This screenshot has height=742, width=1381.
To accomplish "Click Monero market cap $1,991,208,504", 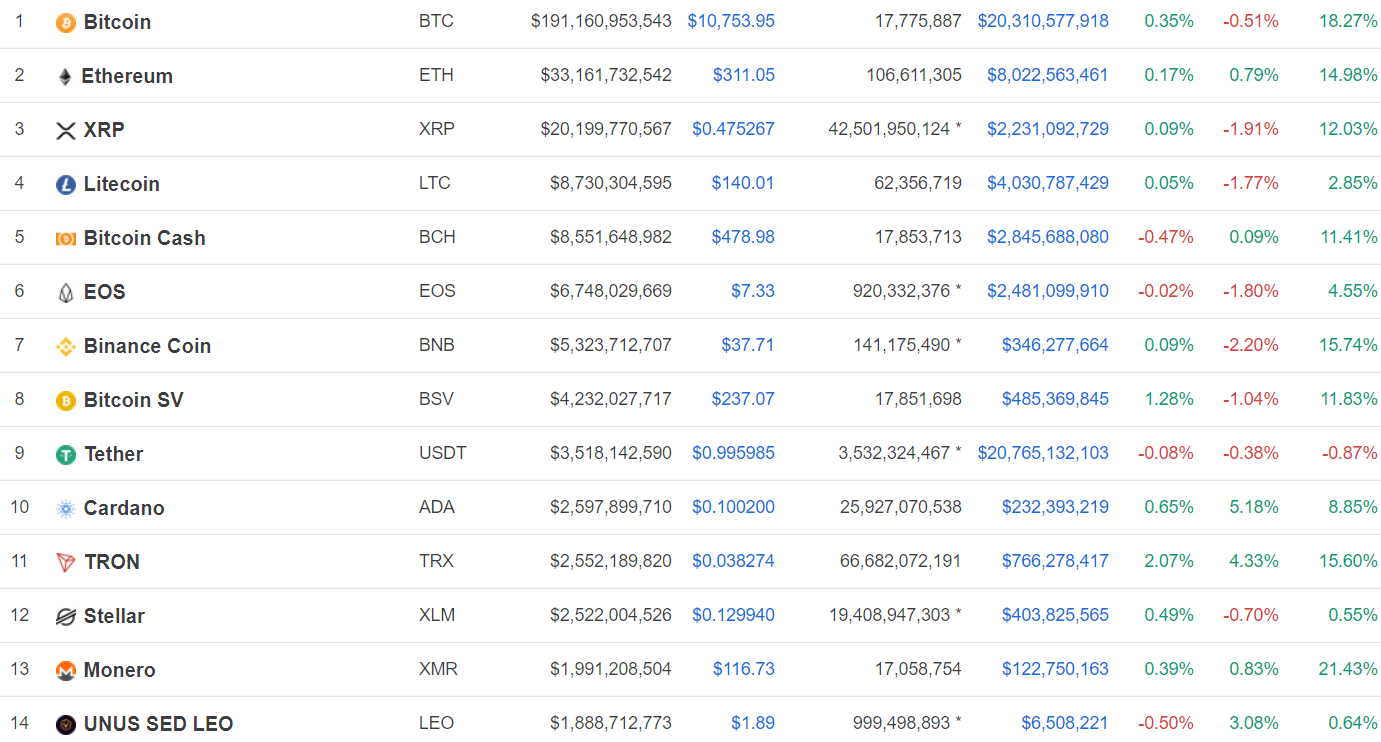I will [610, 669].
